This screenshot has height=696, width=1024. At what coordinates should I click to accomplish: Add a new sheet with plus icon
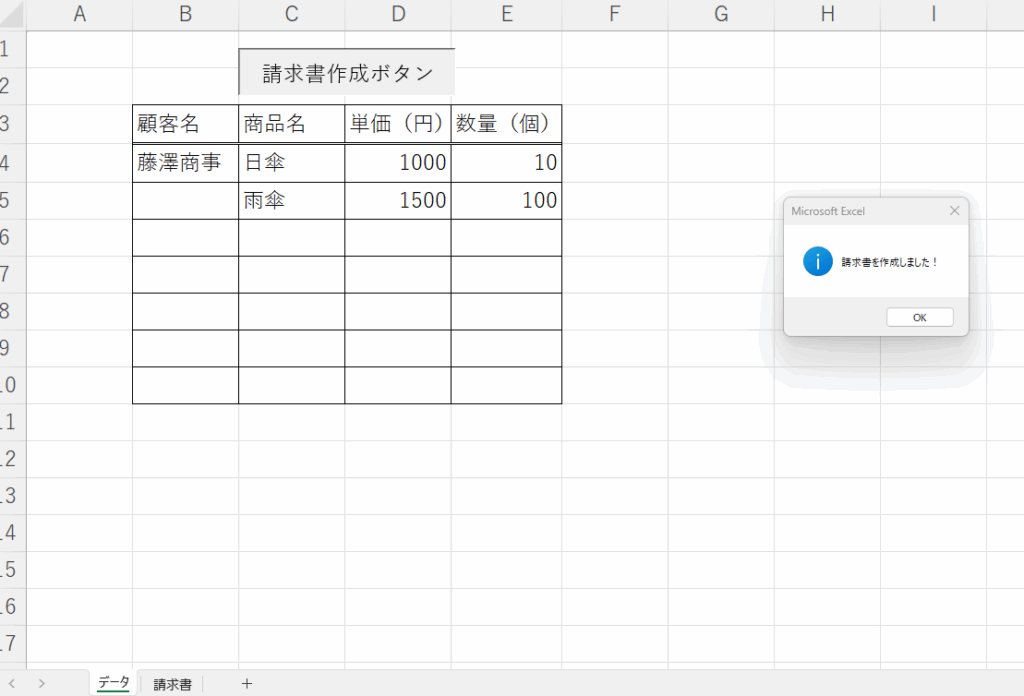[247, 684]
